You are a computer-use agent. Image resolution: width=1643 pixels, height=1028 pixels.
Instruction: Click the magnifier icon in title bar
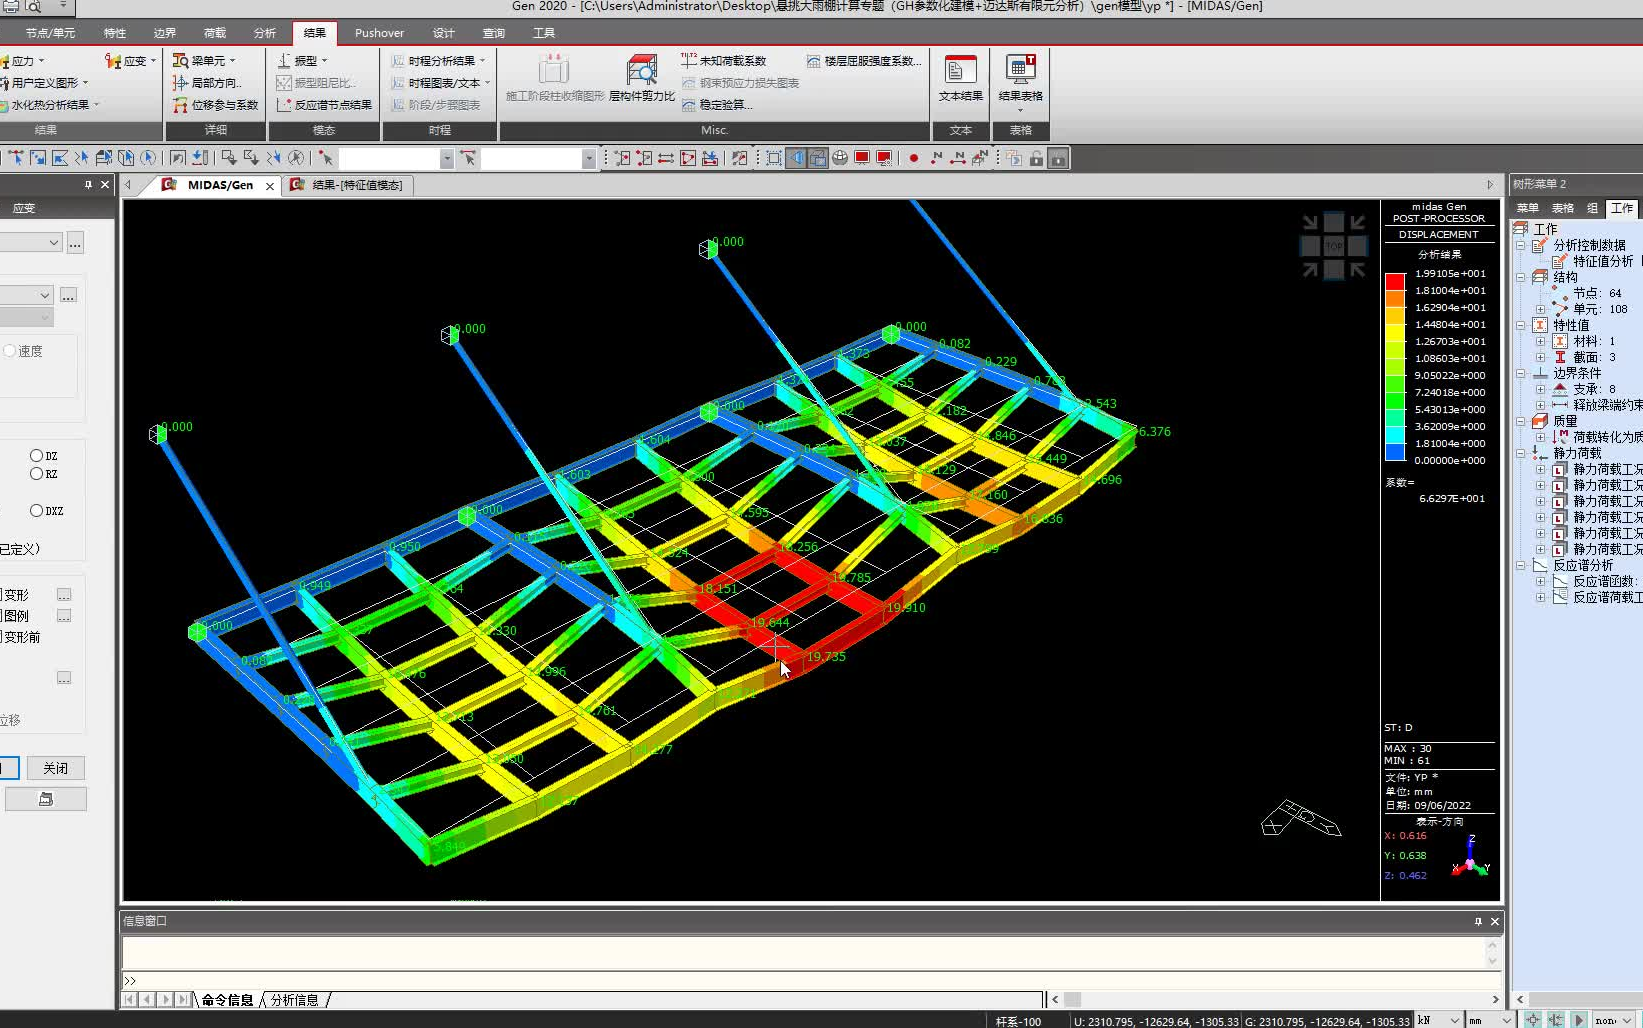(33, 6)
